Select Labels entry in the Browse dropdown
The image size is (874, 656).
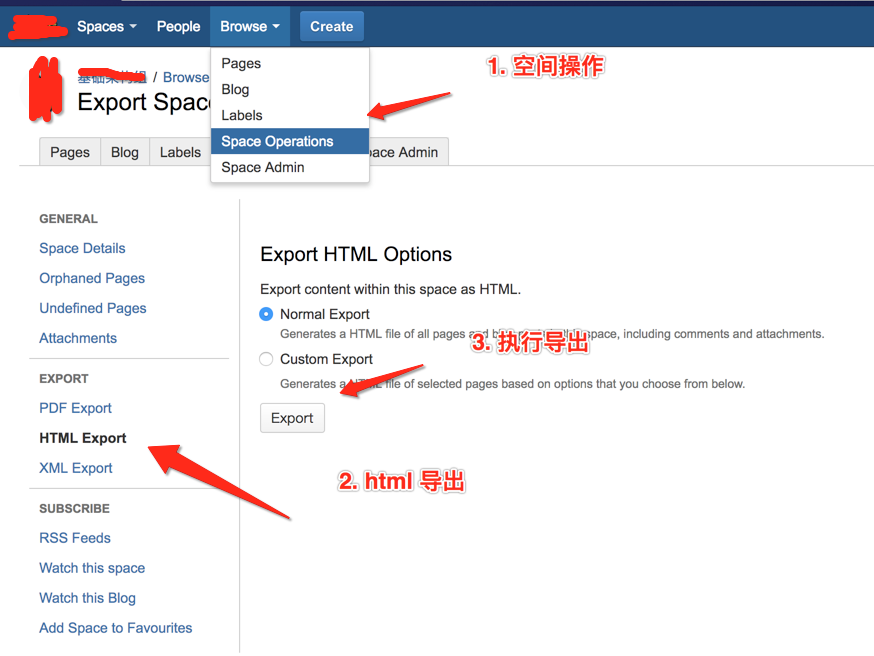(239, 115)
